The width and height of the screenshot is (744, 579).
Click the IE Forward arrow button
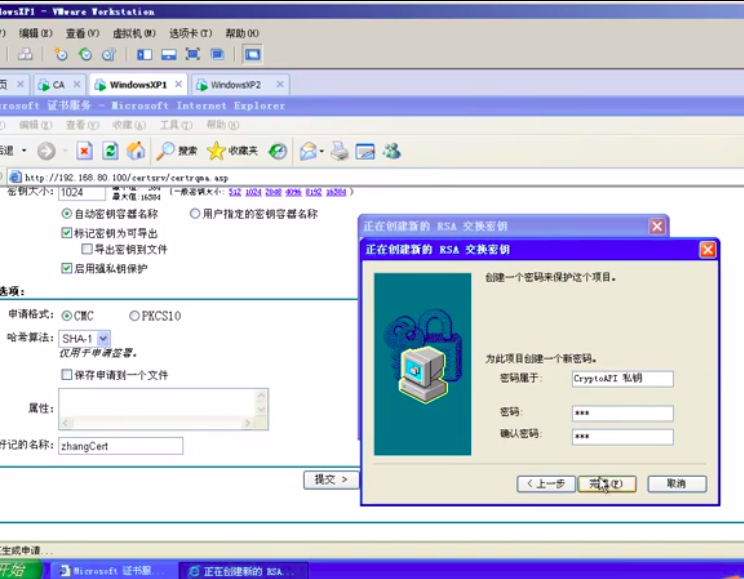[46, 151]
